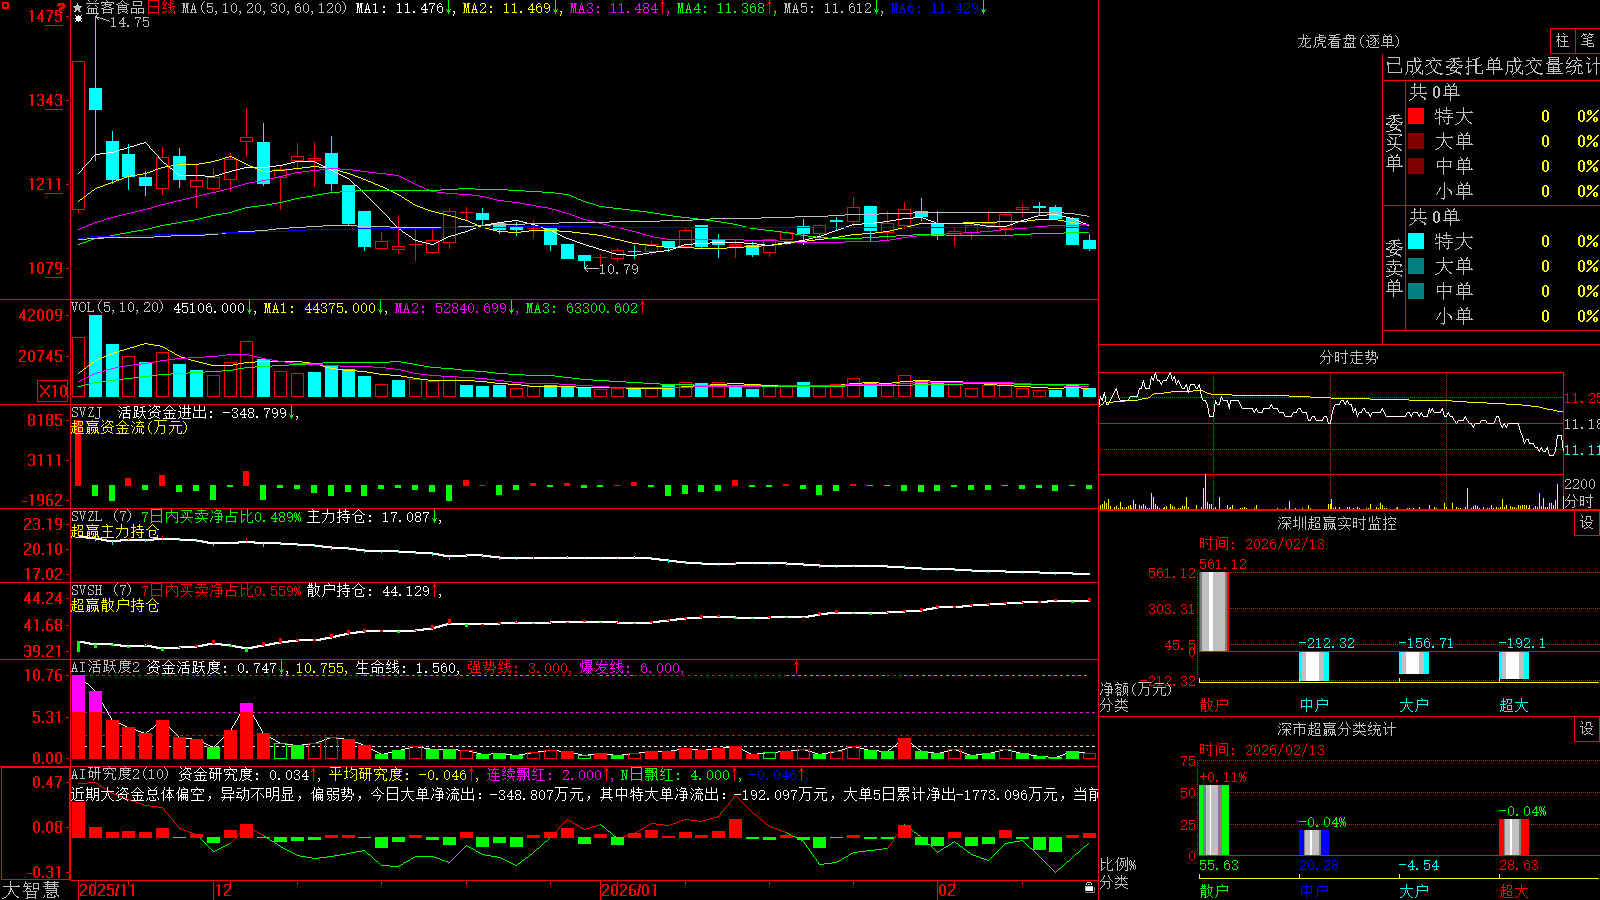Select the 12 month timeline label
Viewport: 1600px width, 900px height.
click(x=224, y=890)
